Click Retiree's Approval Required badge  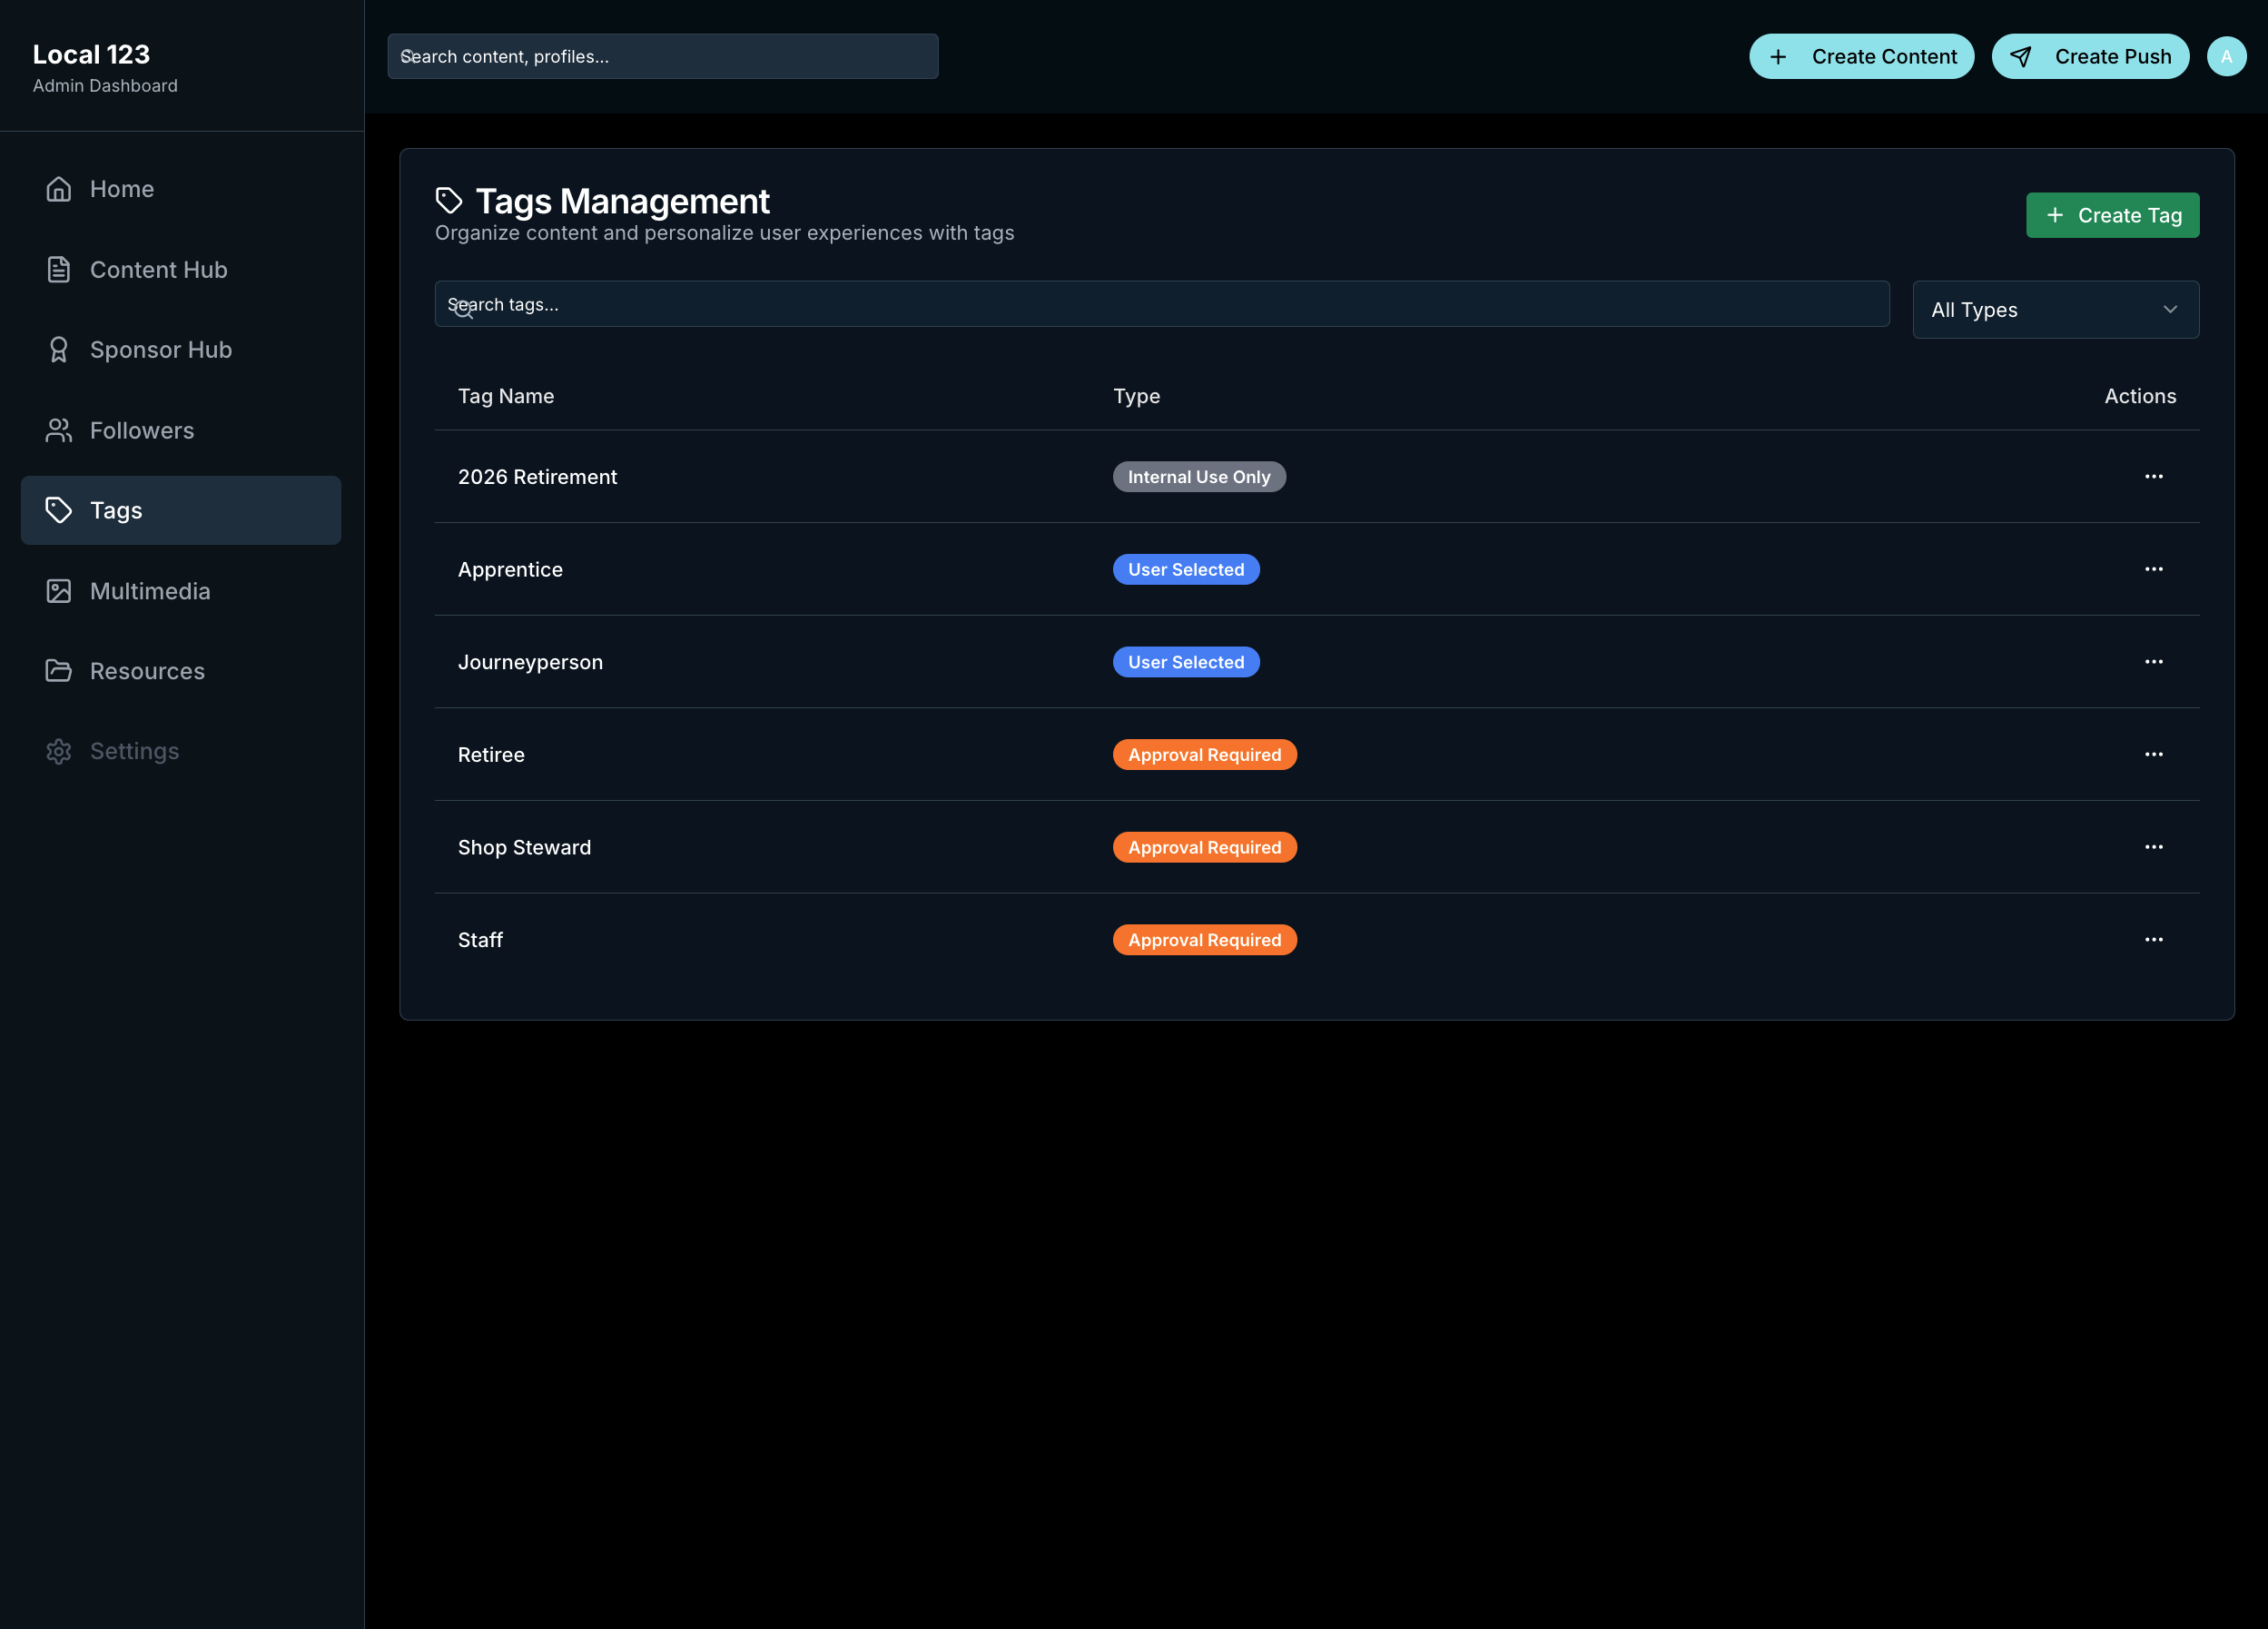coord(1204,754)
